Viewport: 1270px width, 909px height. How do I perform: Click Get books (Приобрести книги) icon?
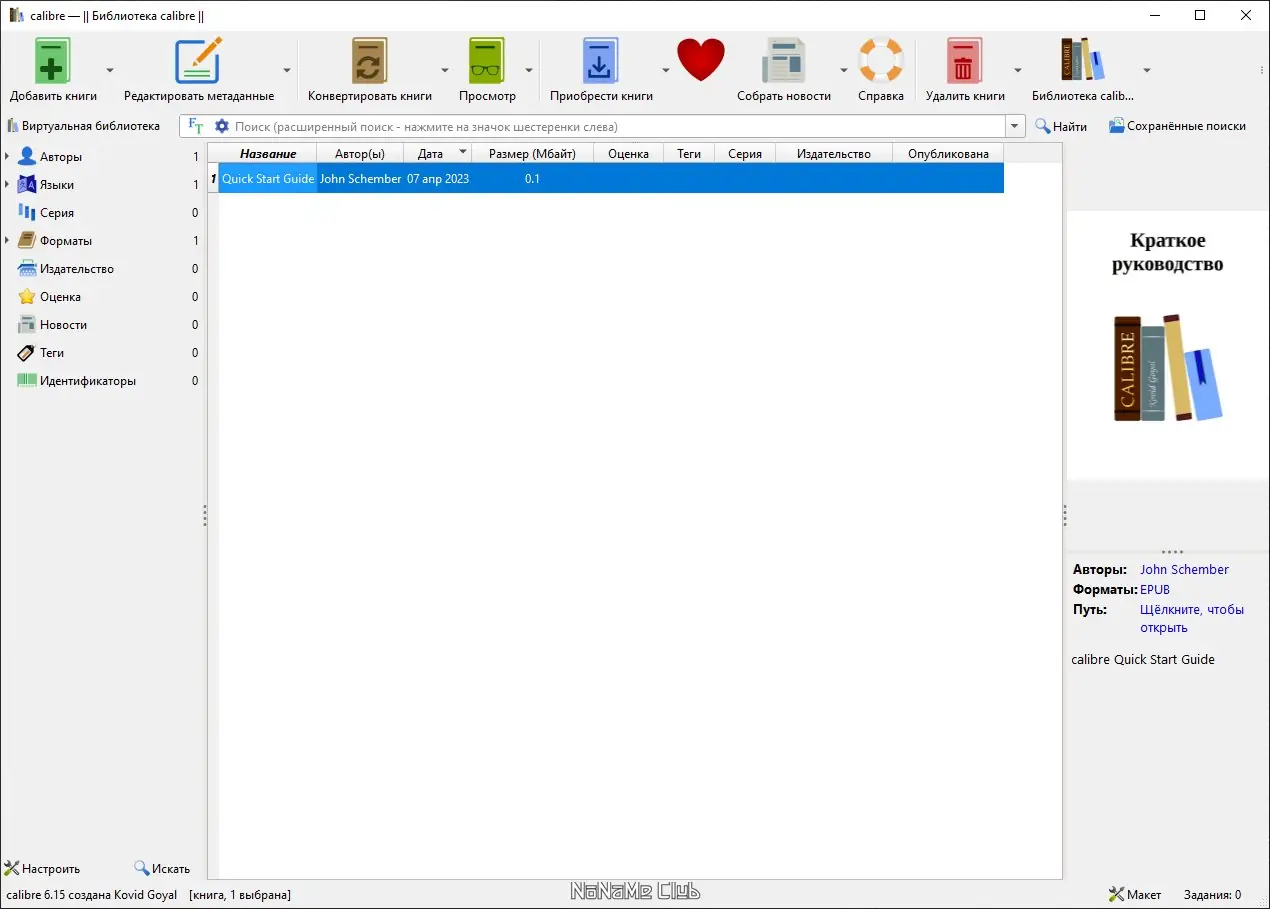tap(601, 60)
